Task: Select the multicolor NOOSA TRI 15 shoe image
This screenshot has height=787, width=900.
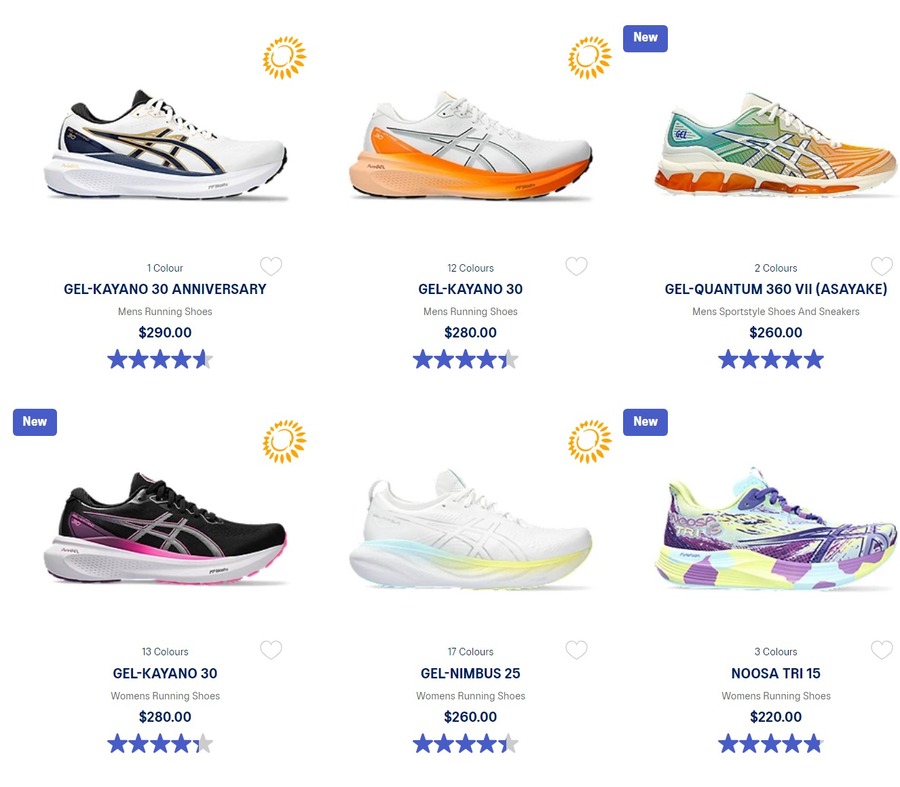Action: (776, 529)
